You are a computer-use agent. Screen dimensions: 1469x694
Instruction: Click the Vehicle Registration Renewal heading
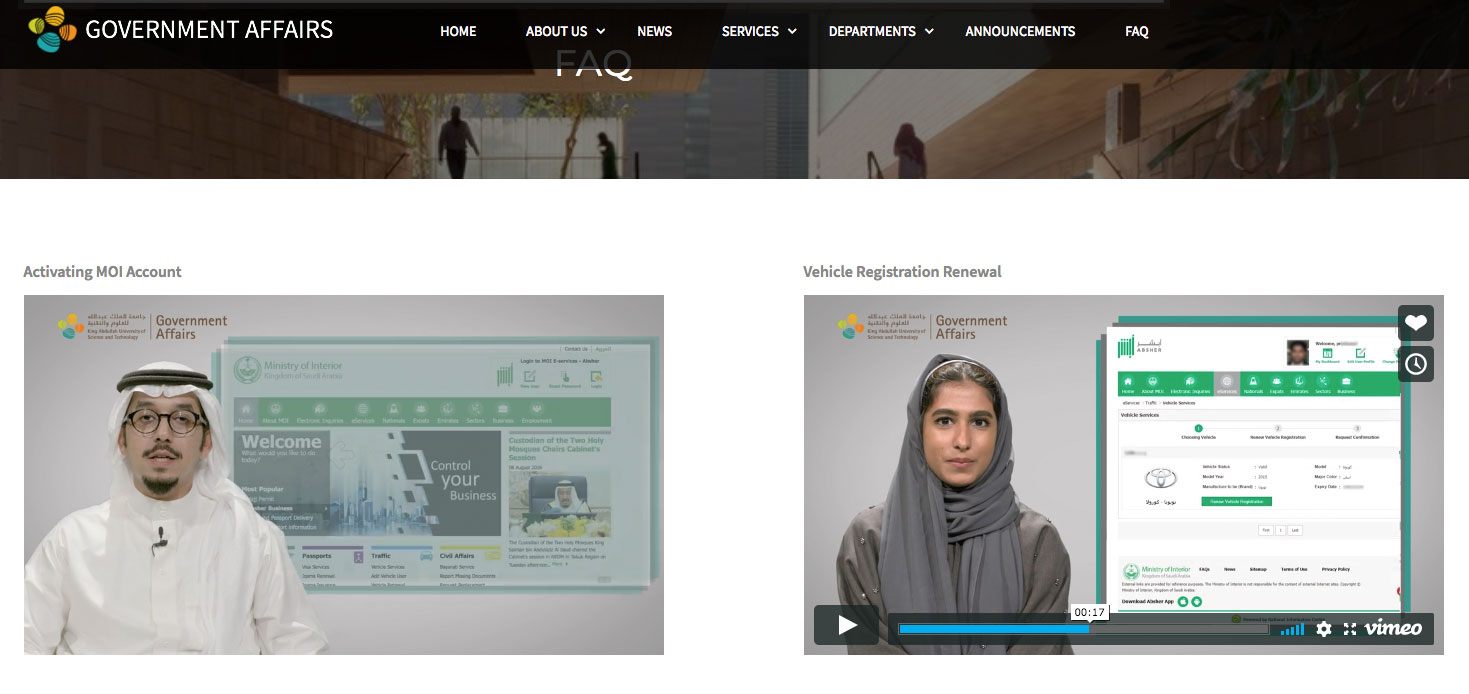pos(902,272)
